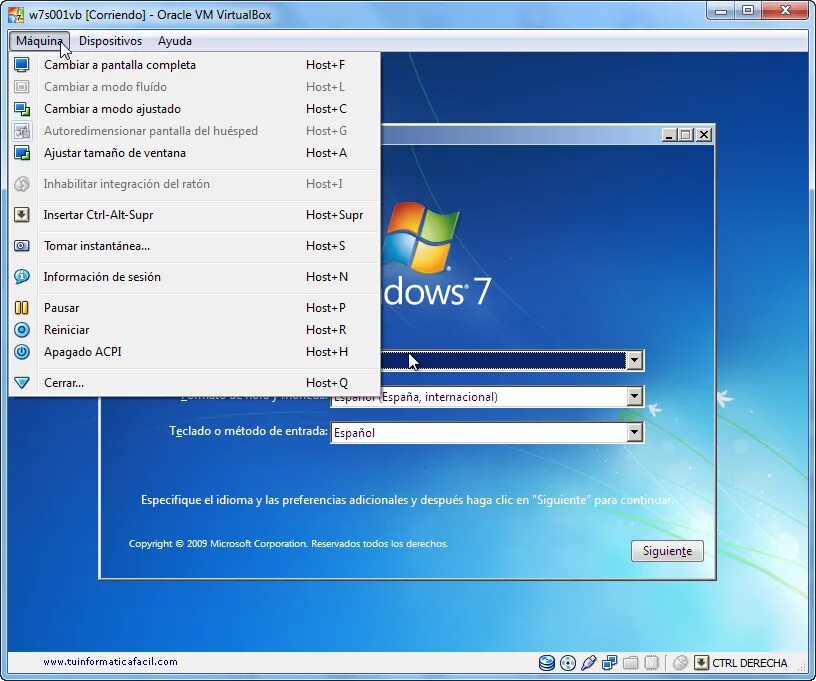The image size is (816, 681).
Task: Click the mouse integration status icon
Action: click(680, 663)
